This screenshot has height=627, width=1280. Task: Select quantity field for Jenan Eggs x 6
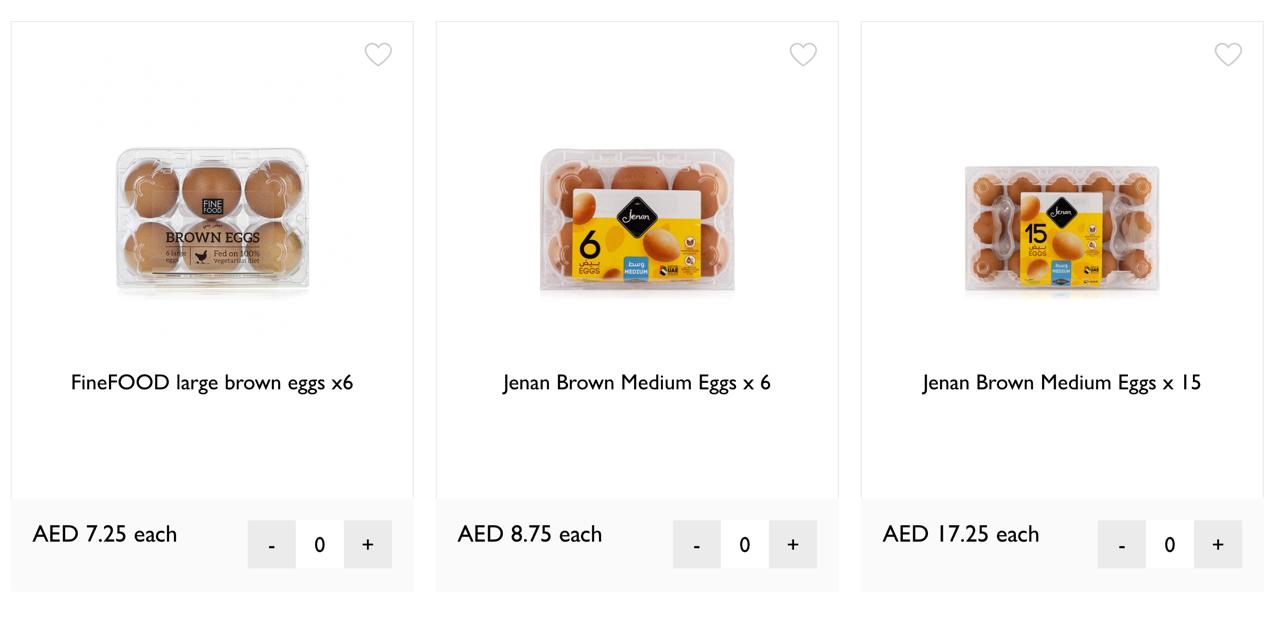pos(745,544)
